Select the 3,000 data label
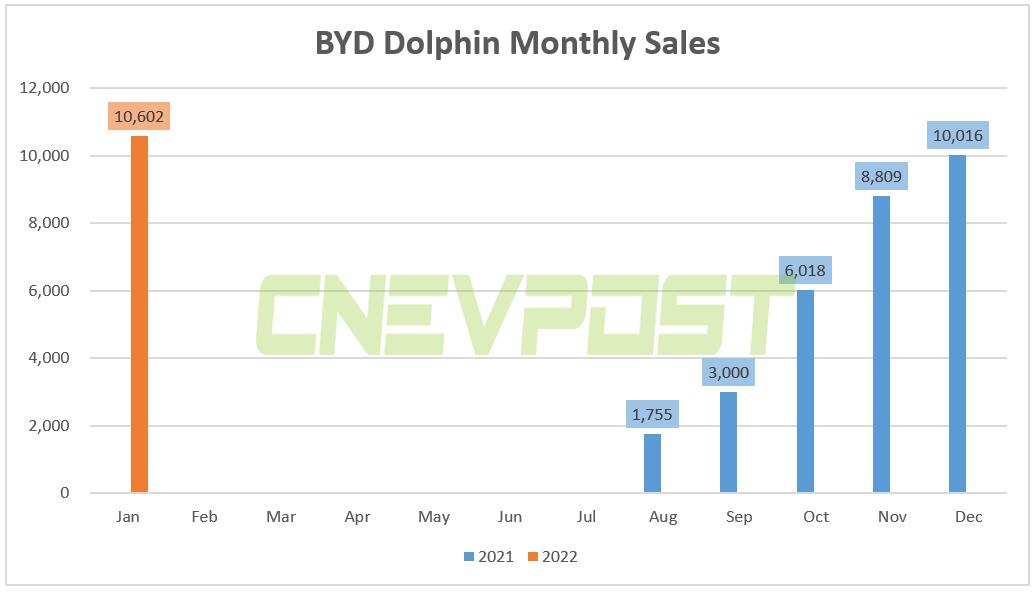Screen dimensions: 1035x596 [728, 372]
